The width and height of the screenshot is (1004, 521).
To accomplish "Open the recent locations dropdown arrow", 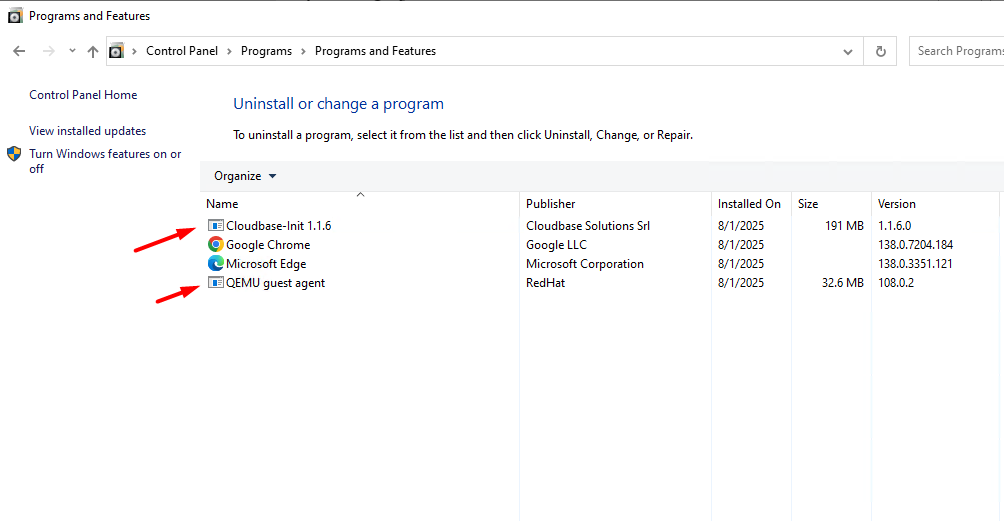I will [x=72, y=51].
